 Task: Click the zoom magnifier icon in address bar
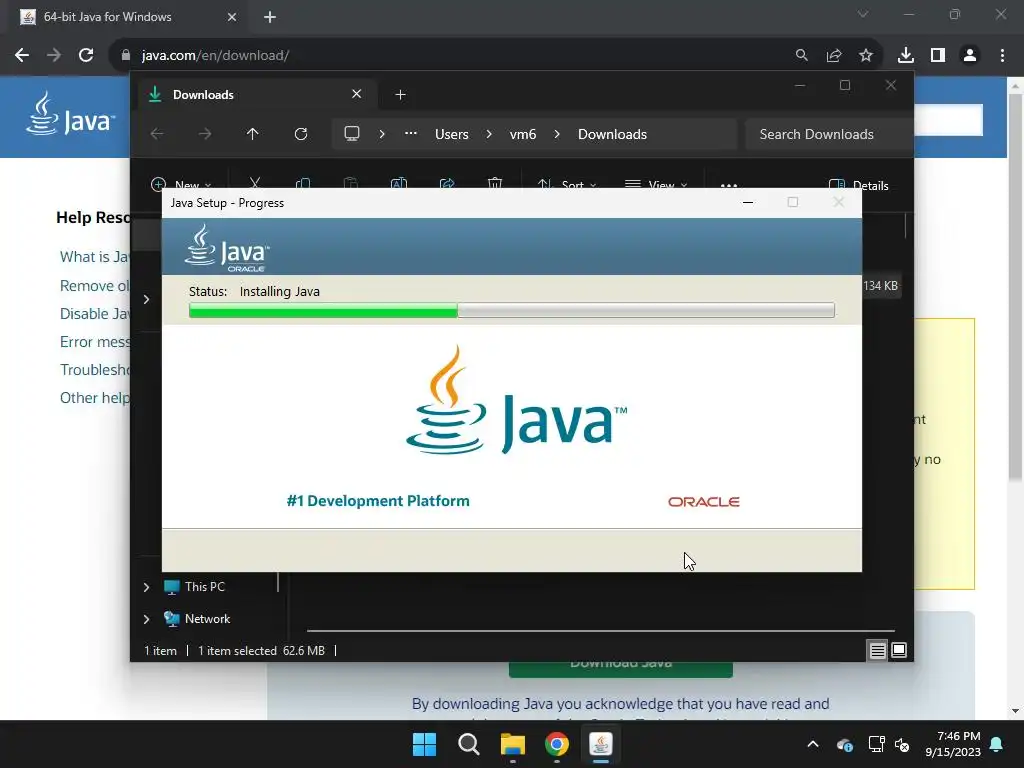[801, 56]
